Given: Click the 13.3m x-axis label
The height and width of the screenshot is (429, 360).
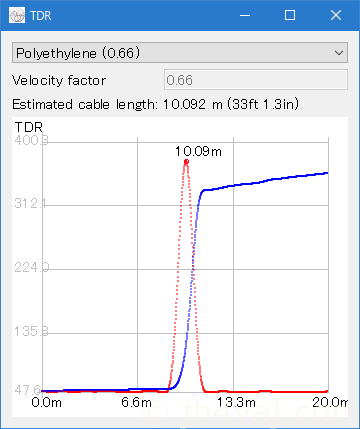Looking at the screenshot, I should [x=236, y=402].
